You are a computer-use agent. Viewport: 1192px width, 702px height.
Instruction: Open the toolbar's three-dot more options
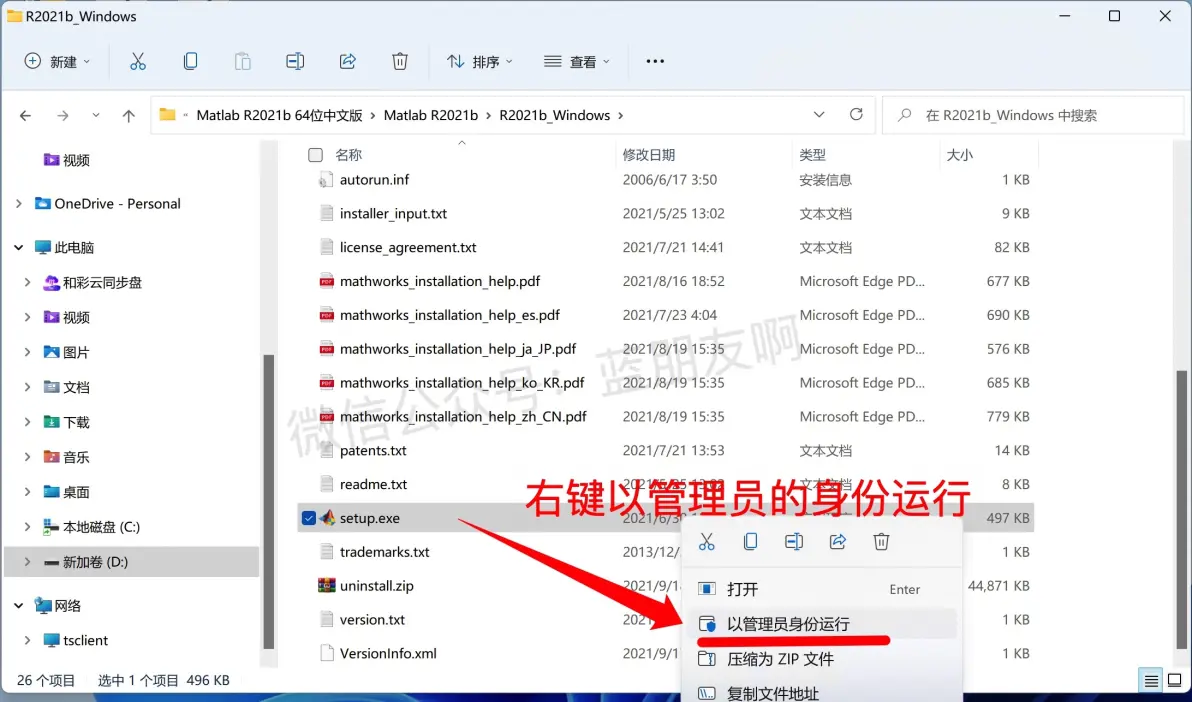[x=655, y=62]
